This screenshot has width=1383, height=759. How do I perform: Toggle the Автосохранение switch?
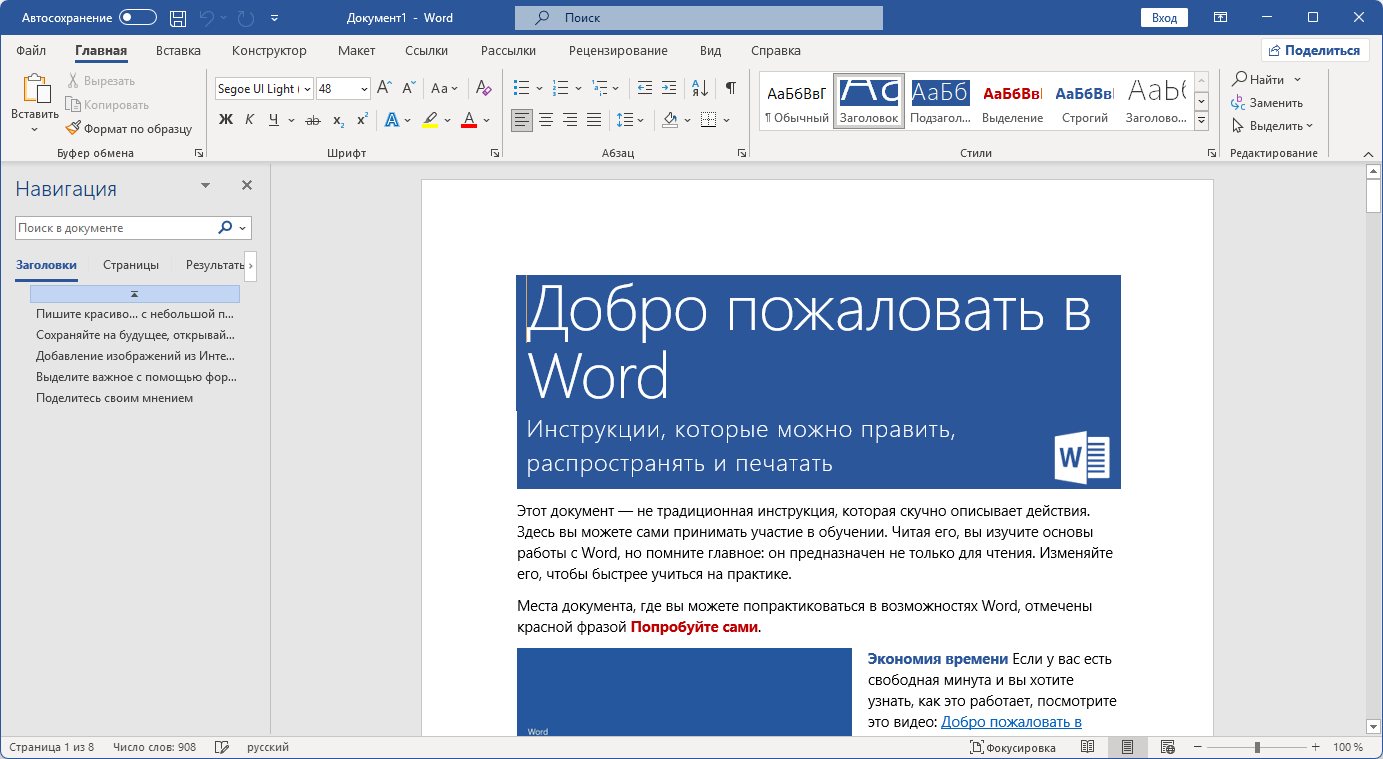(x=137, y=18)
